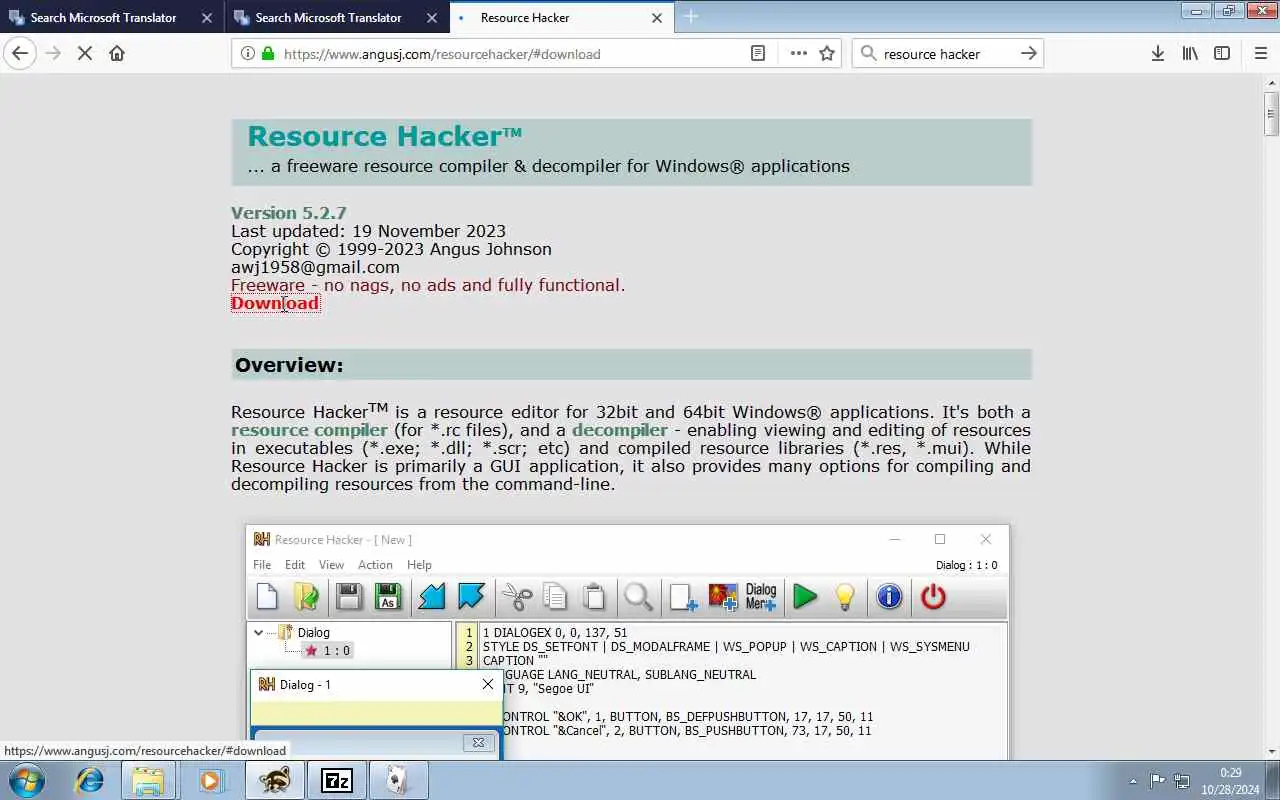Close the Resource Hacker tab

(x=657, y=18)
